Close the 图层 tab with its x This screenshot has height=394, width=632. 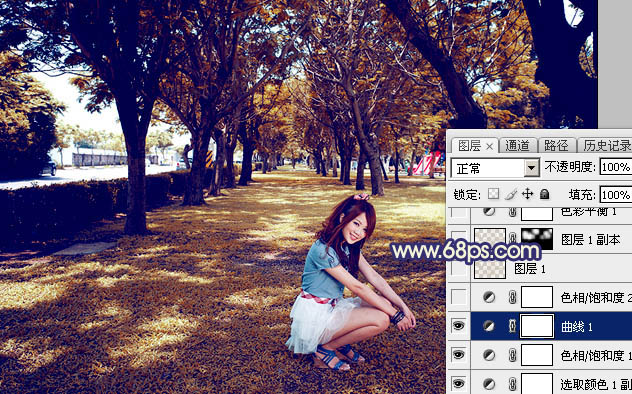[x=489, y=147]
